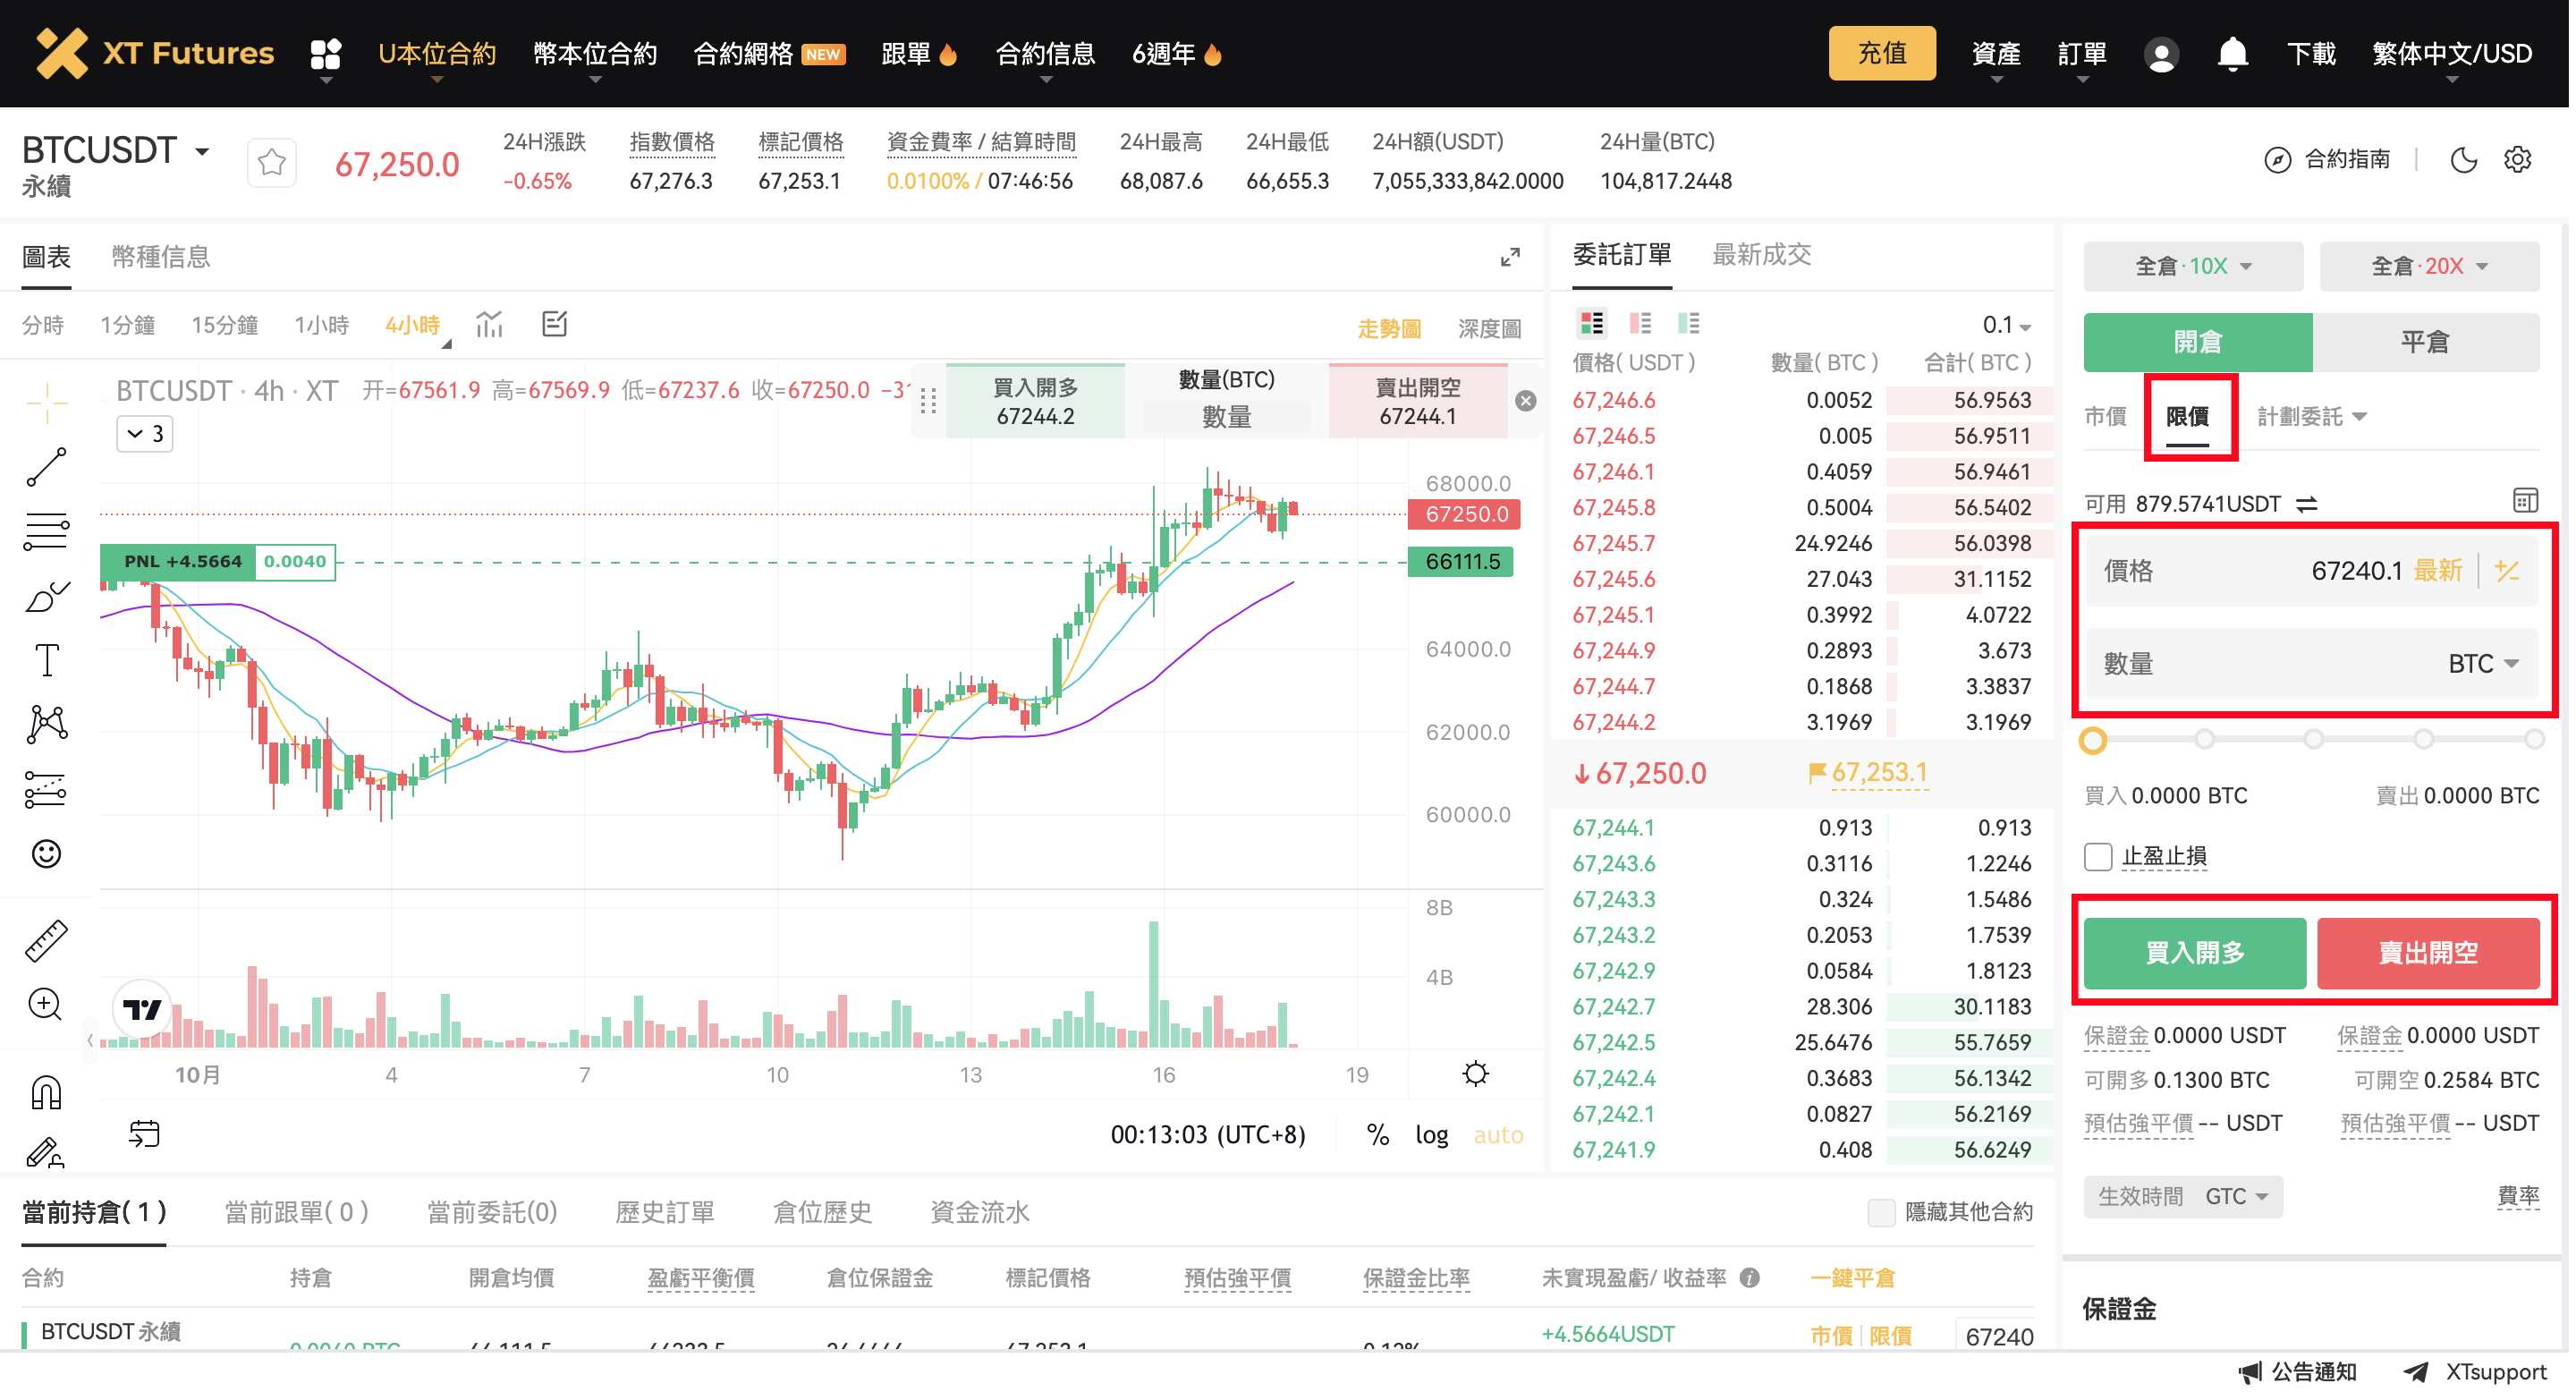Open the 歷史訂單 tab

click(x=665, y=1212)
